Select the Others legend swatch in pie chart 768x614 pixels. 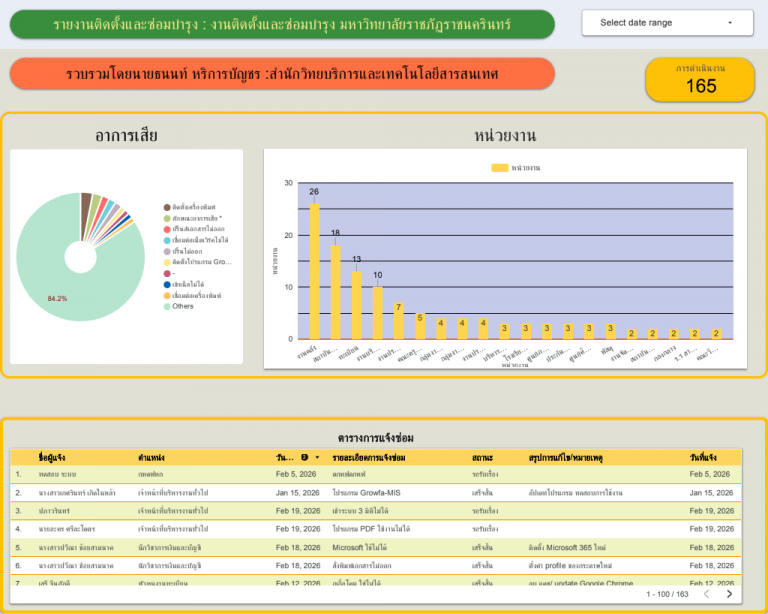coord(167,307)
